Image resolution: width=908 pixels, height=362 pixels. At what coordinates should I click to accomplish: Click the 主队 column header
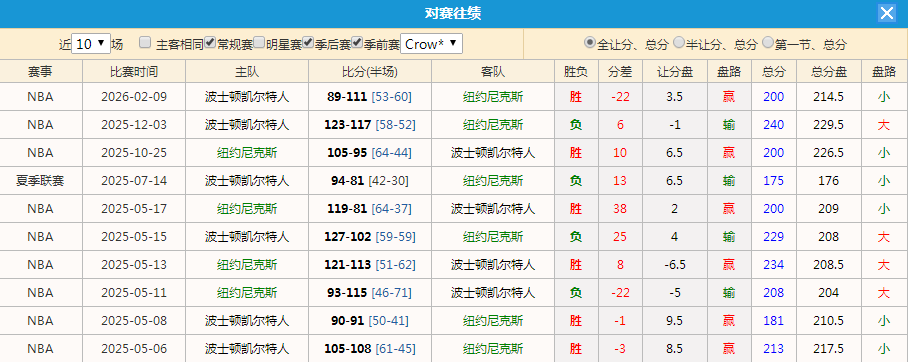click(247, 71)
